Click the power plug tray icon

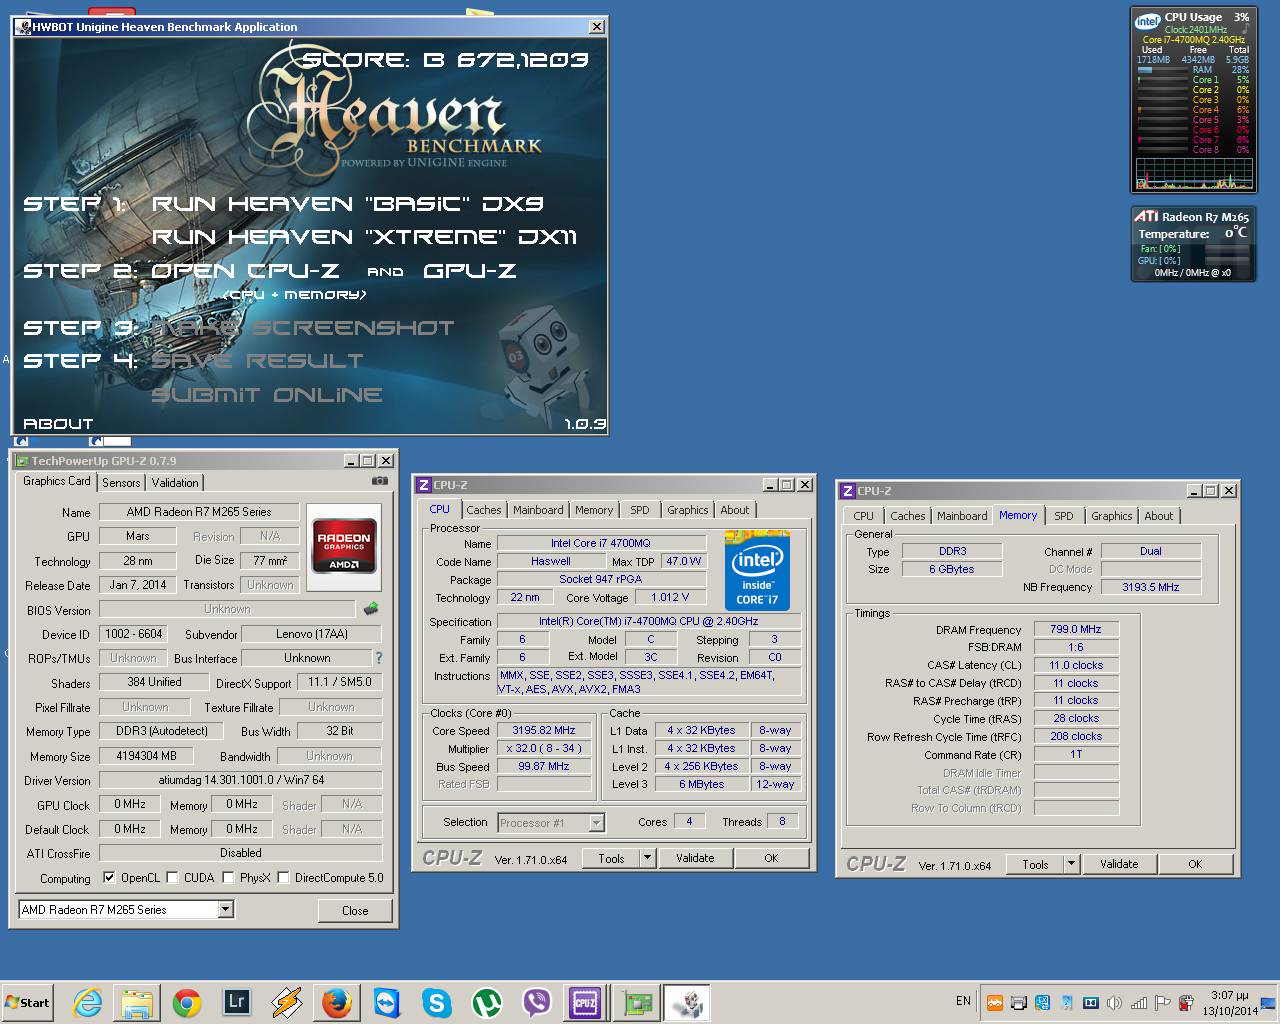point(1186,1002)
